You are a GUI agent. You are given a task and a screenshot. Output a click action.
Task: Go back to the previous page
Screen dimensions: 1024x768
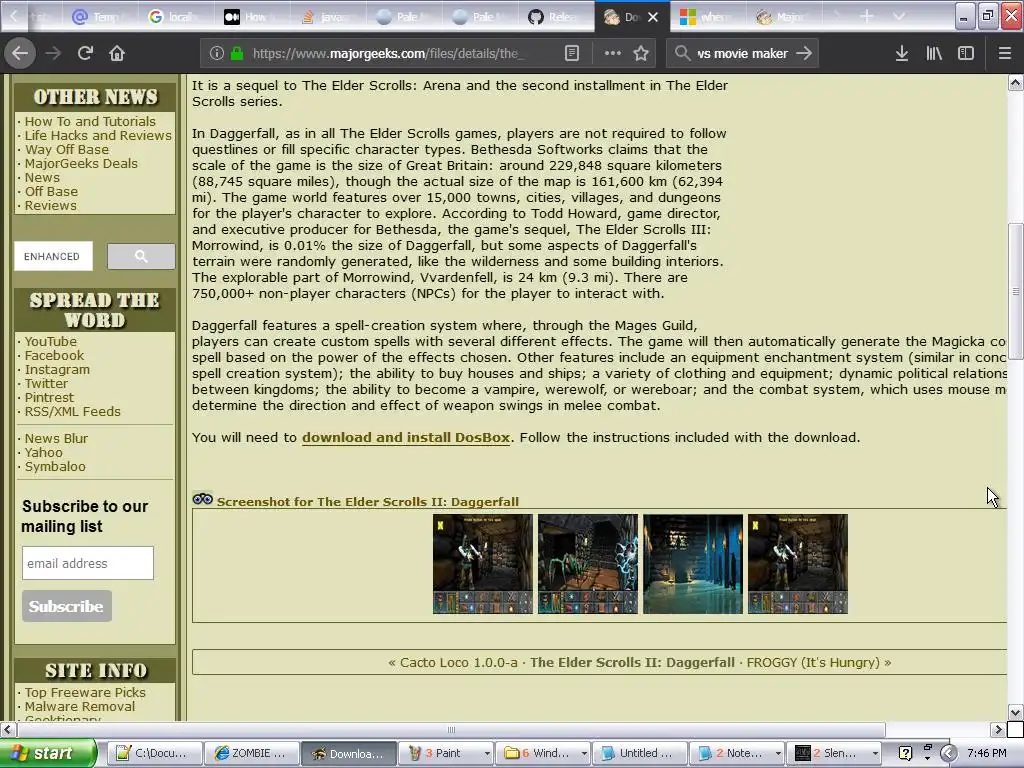pos(20,53)
